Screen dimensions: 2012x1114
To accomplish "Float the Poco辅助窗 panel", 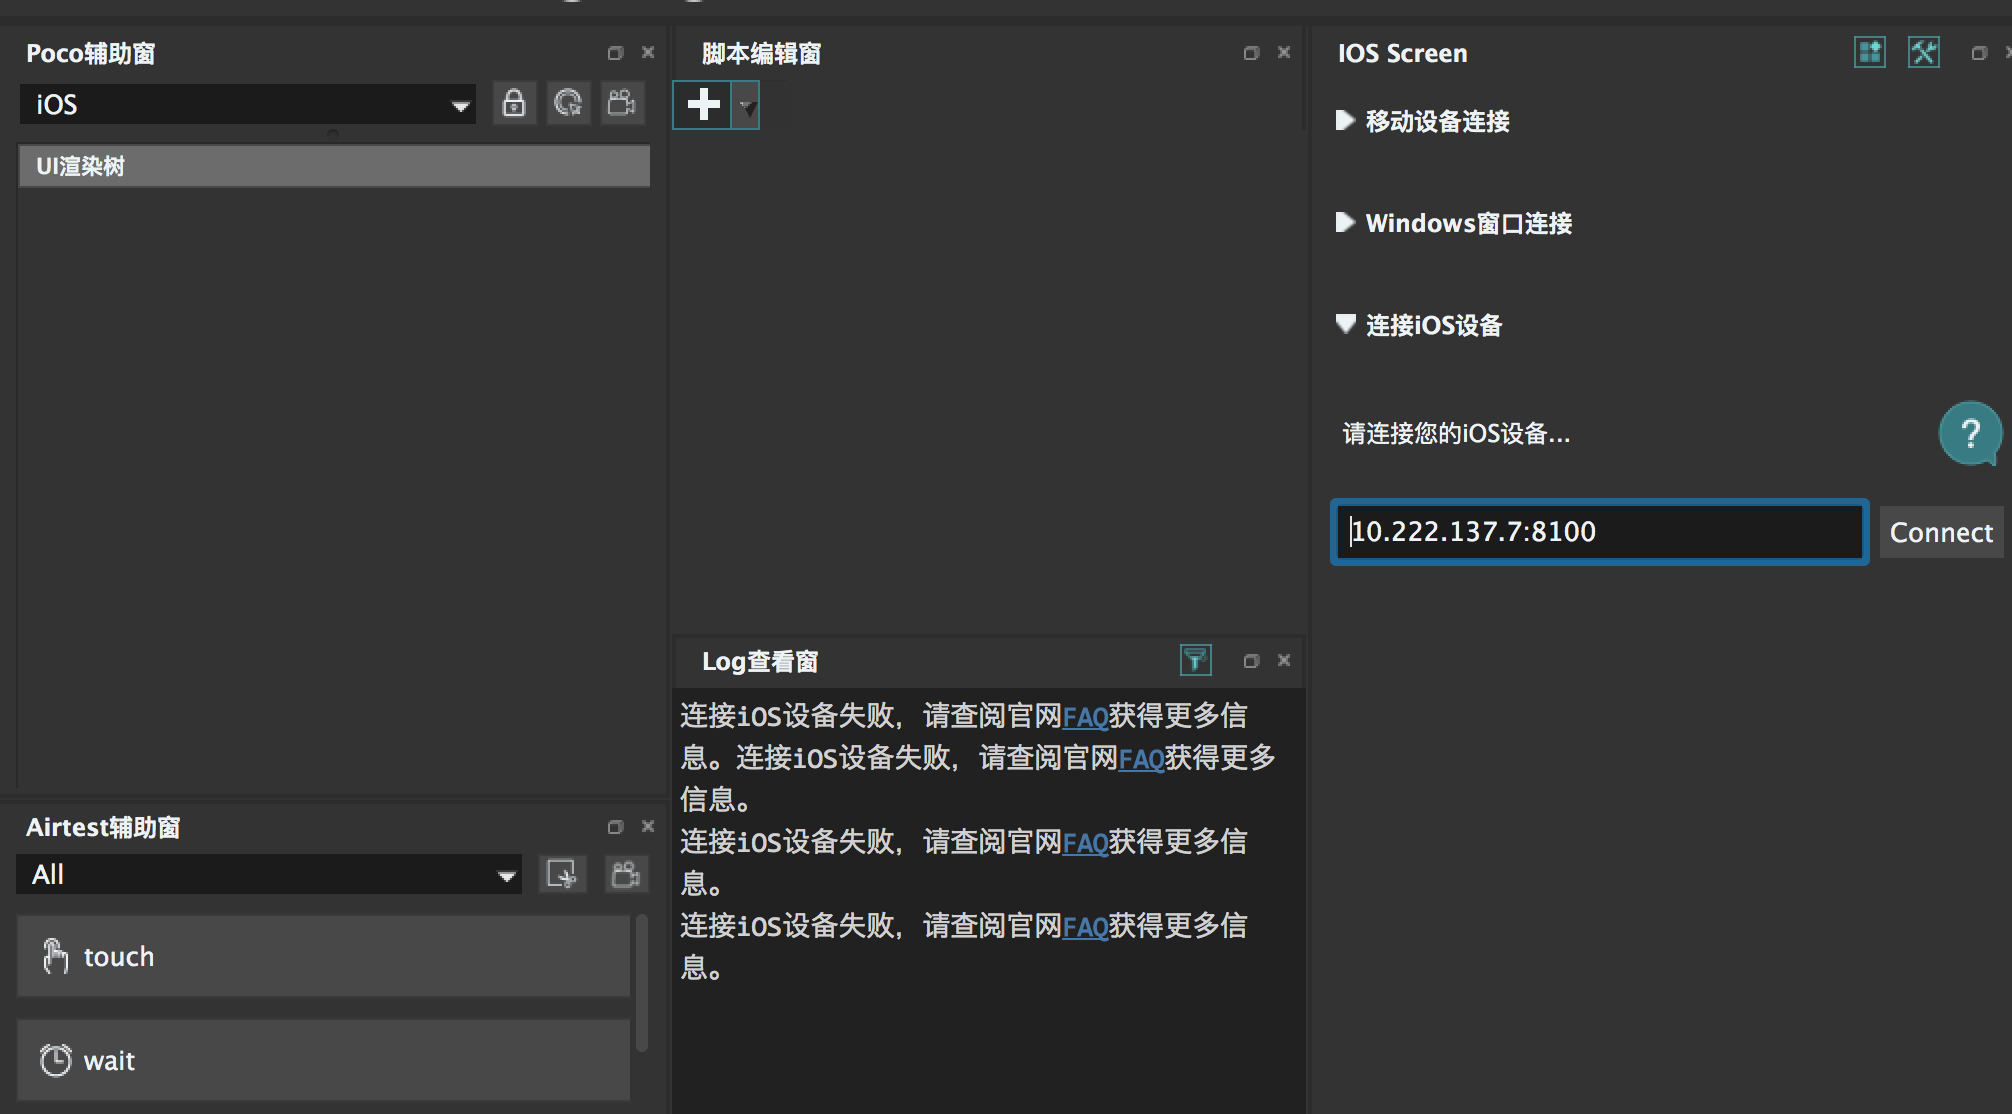I will click(x=615, y=53).
